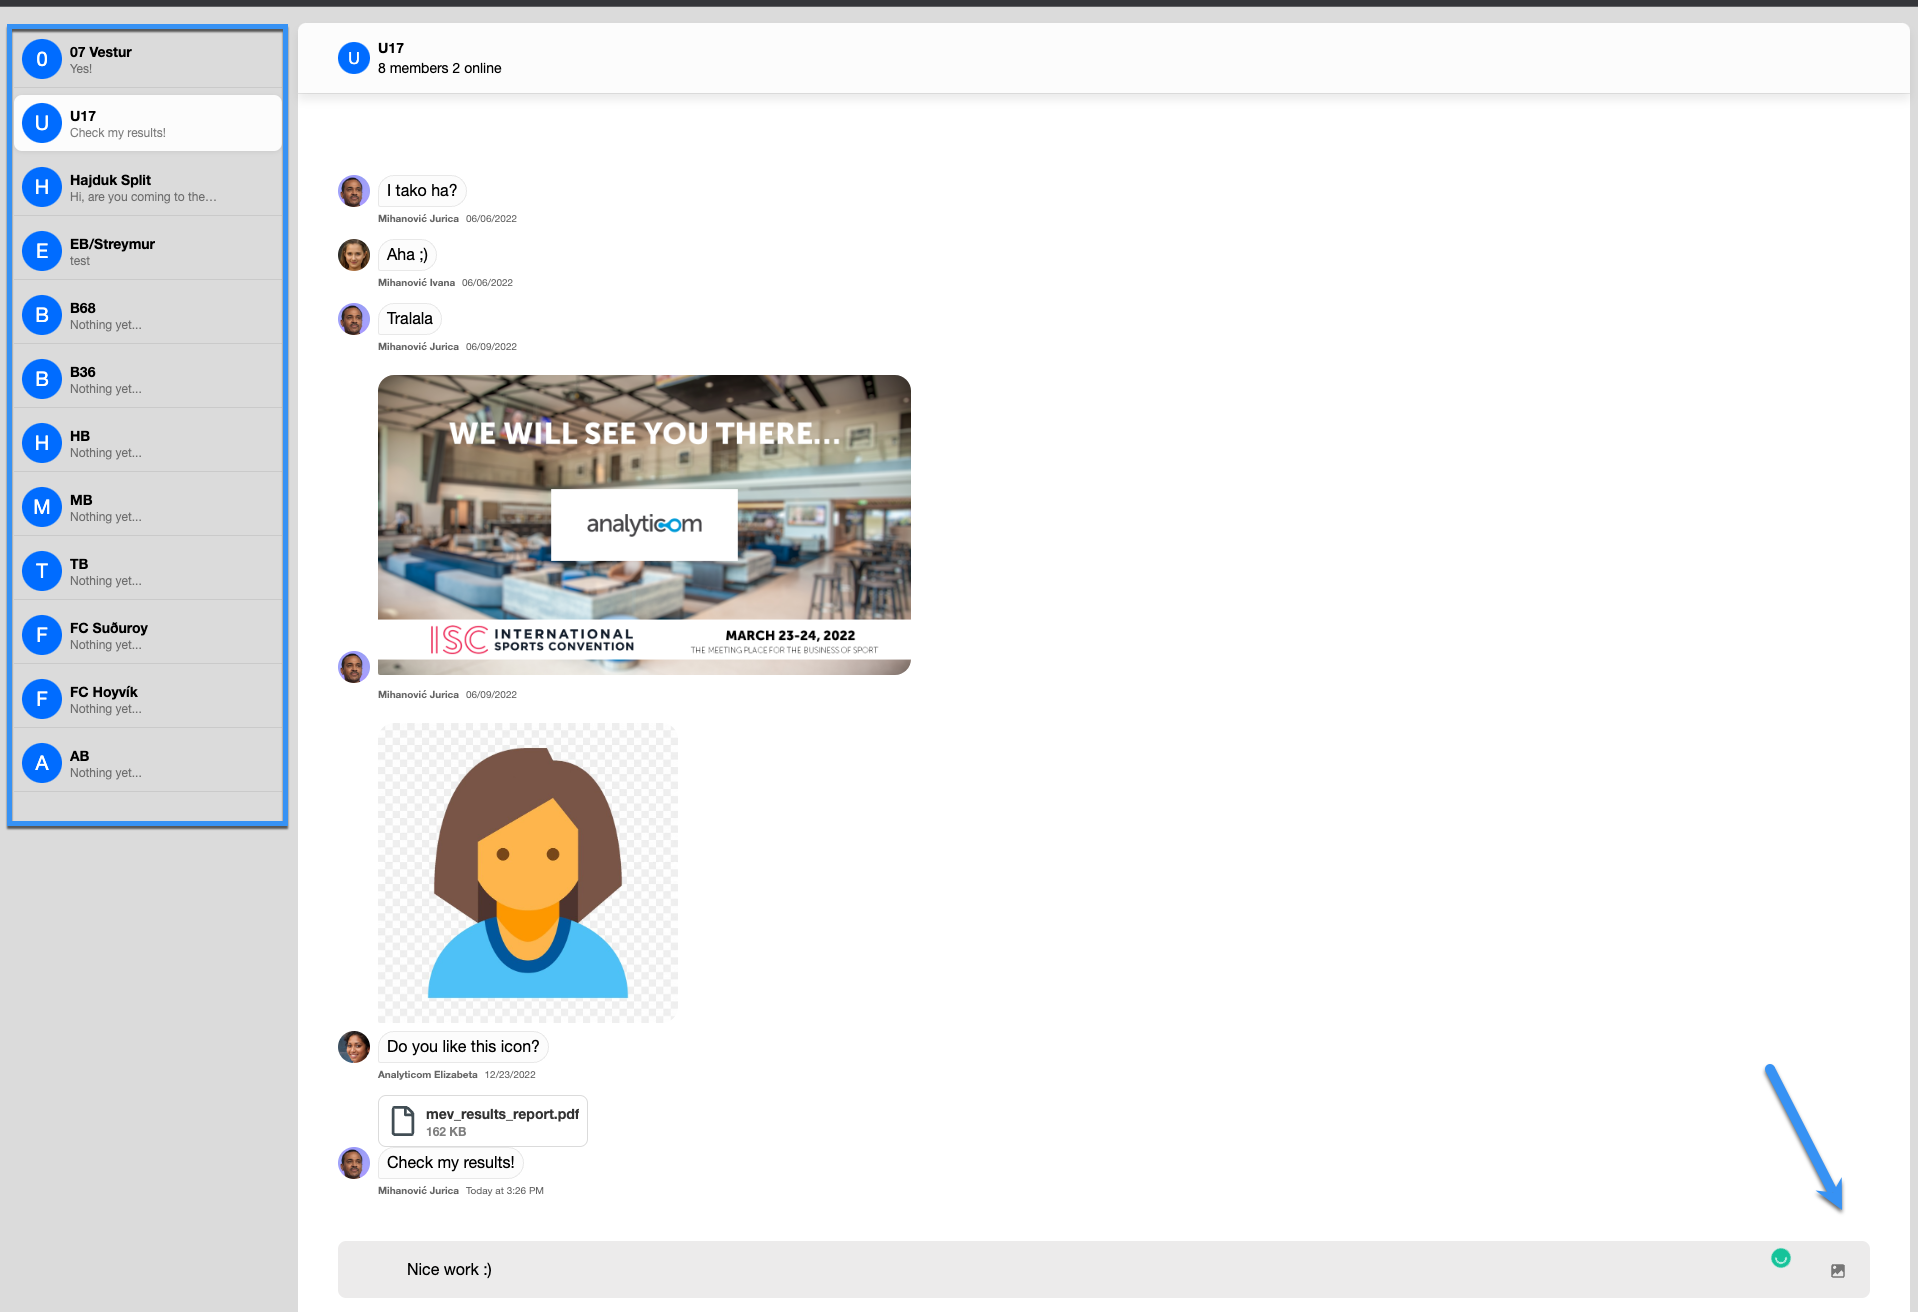Click the 07 Vestur avatar circle
The width and height of the screenshot is (1918, 1312).
tap(42, 59)
